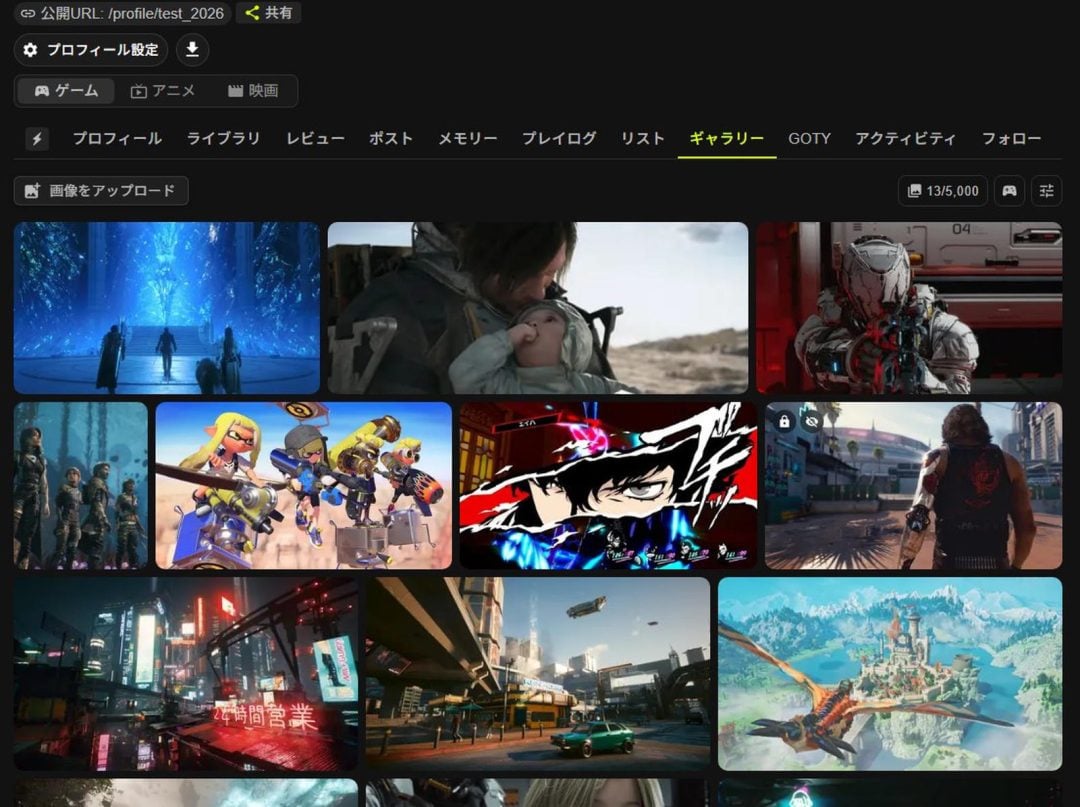Click the gamepad filter icon next to 13/5,000
1080x807 pixels.
[x=1009, y=191]
